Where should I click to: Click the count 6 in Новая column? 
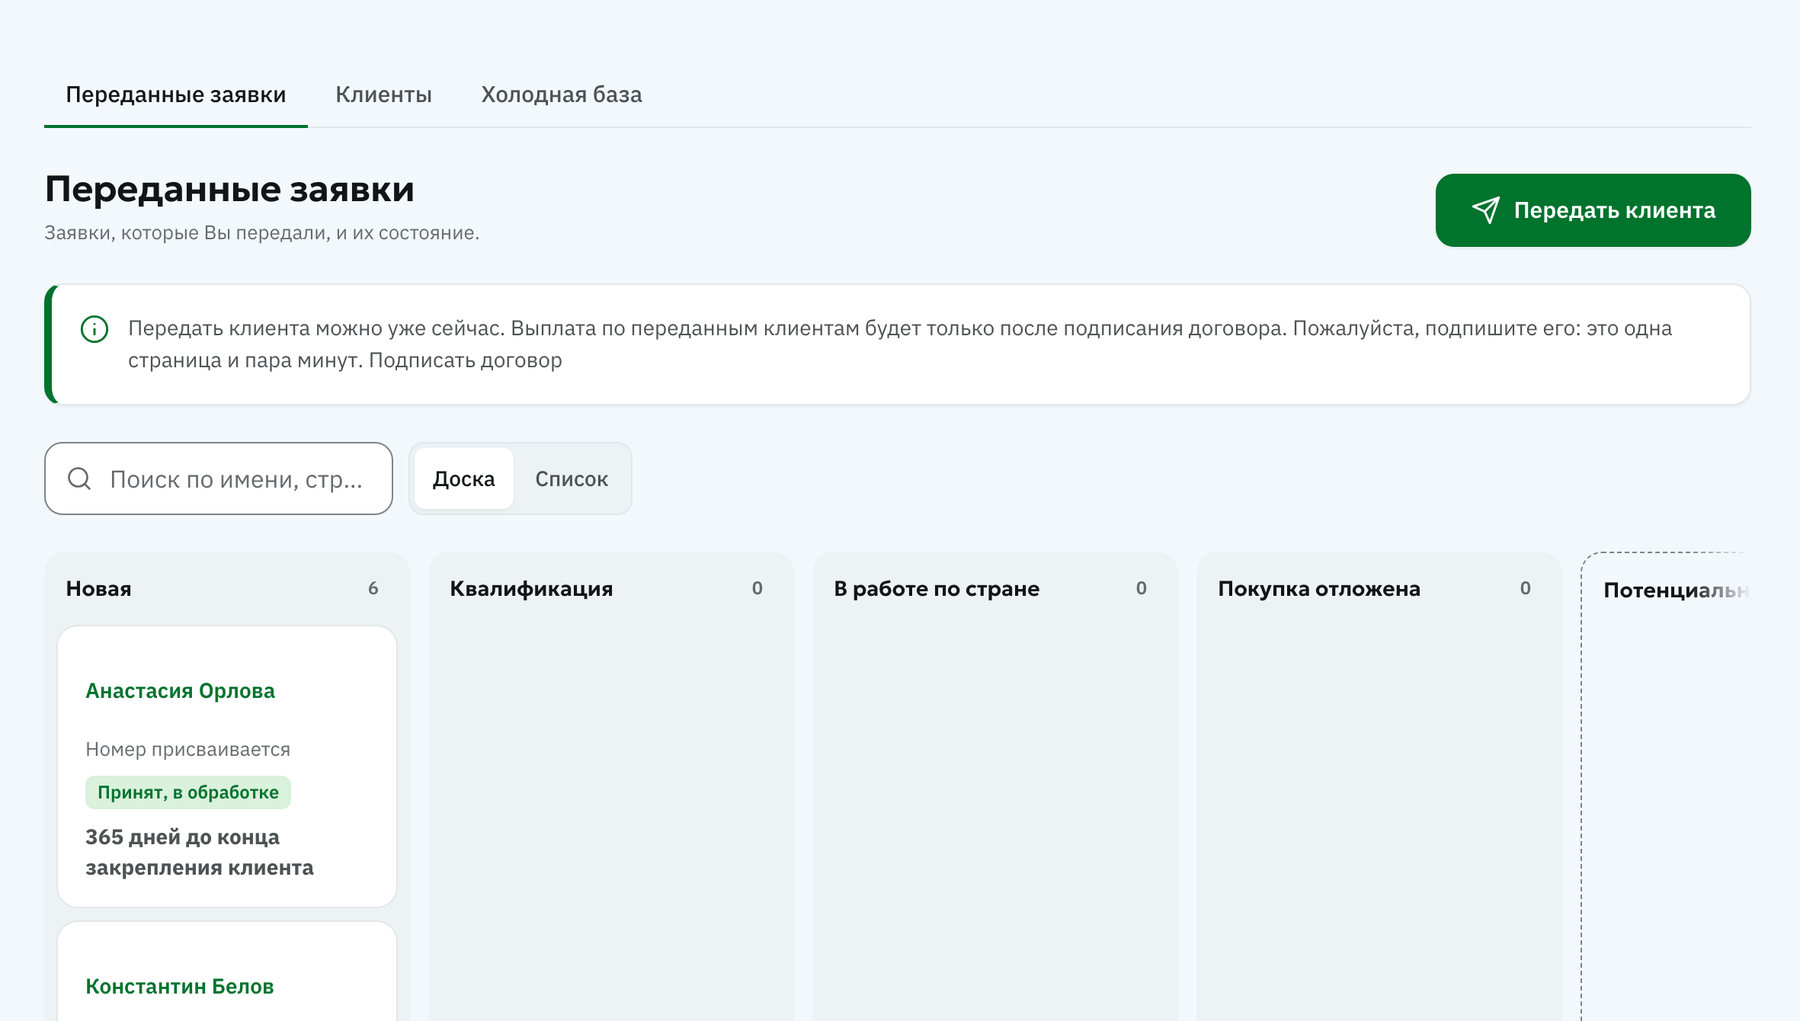click(373, 588)
